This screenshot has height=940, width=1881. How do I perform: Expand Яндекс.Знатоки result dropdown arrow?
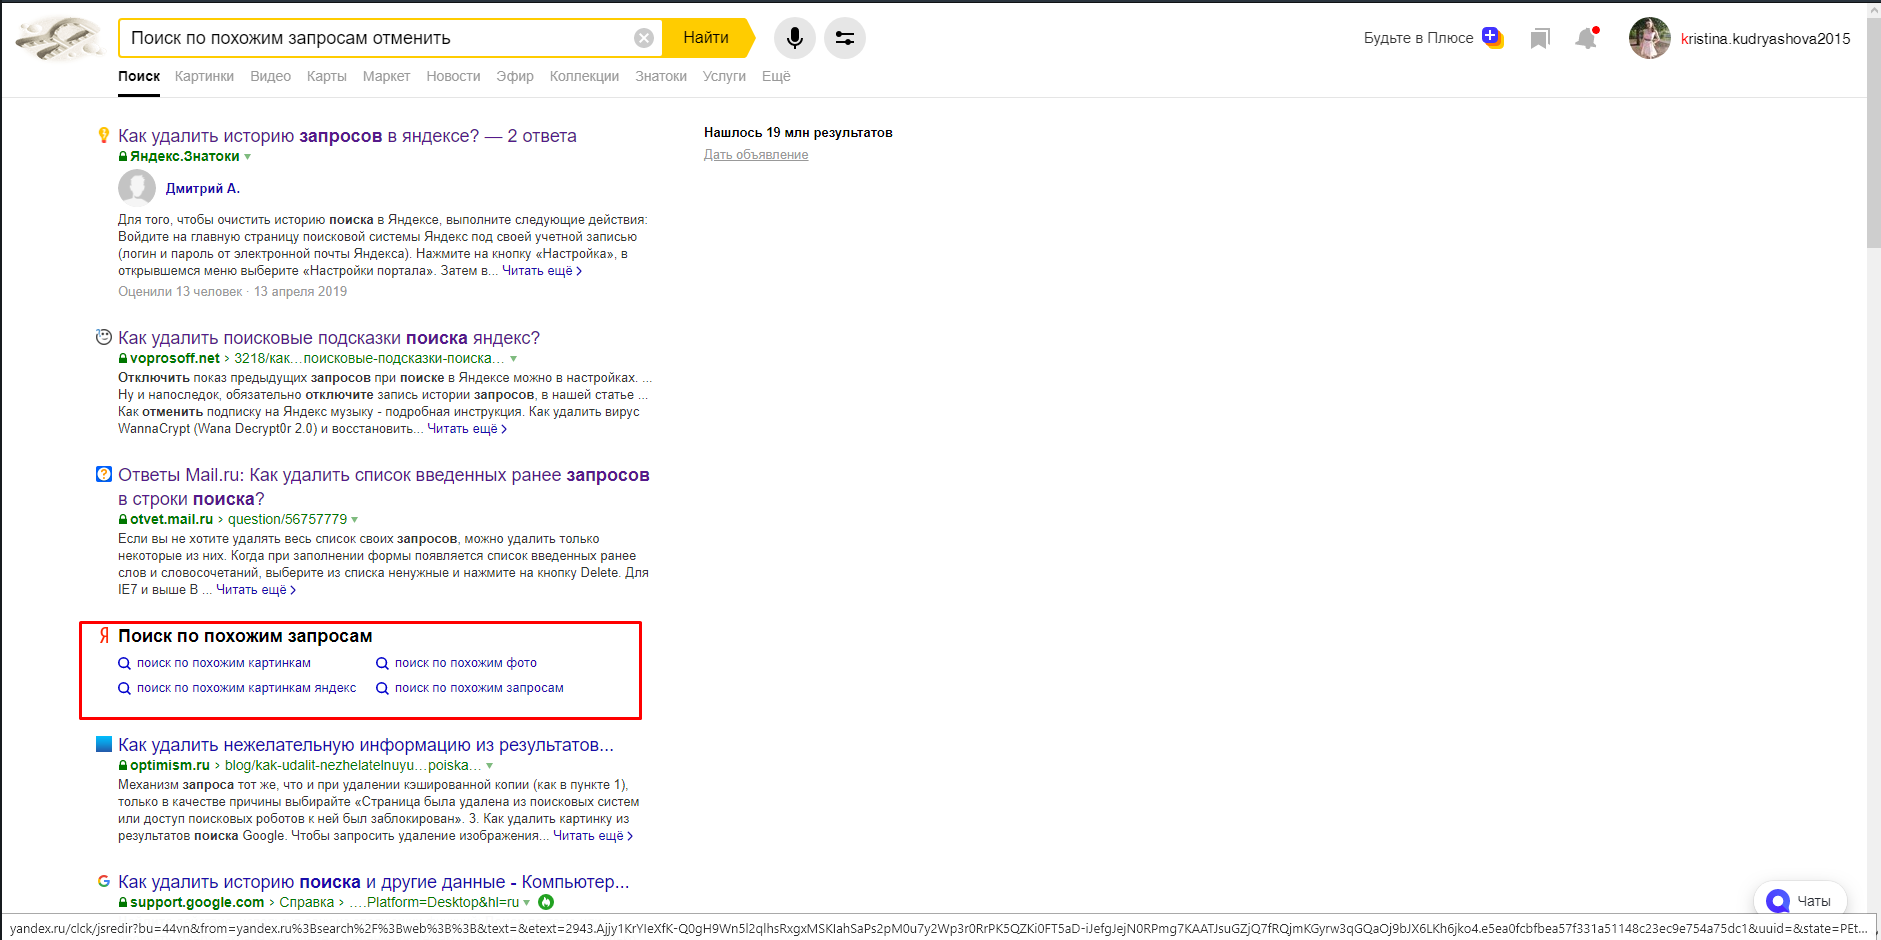pyautogui.click(x=248, y=157)
